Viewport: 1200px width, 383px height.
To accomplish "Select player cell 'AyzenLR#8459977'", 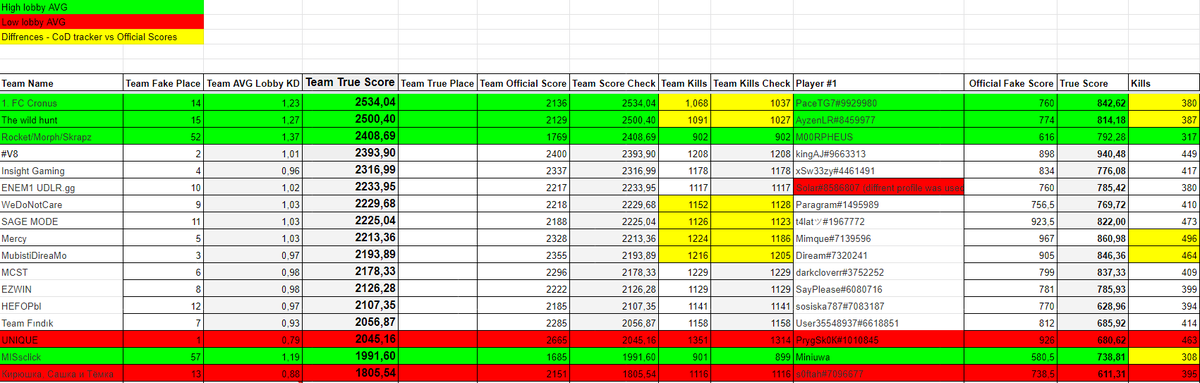I will [x=879, y=119].
